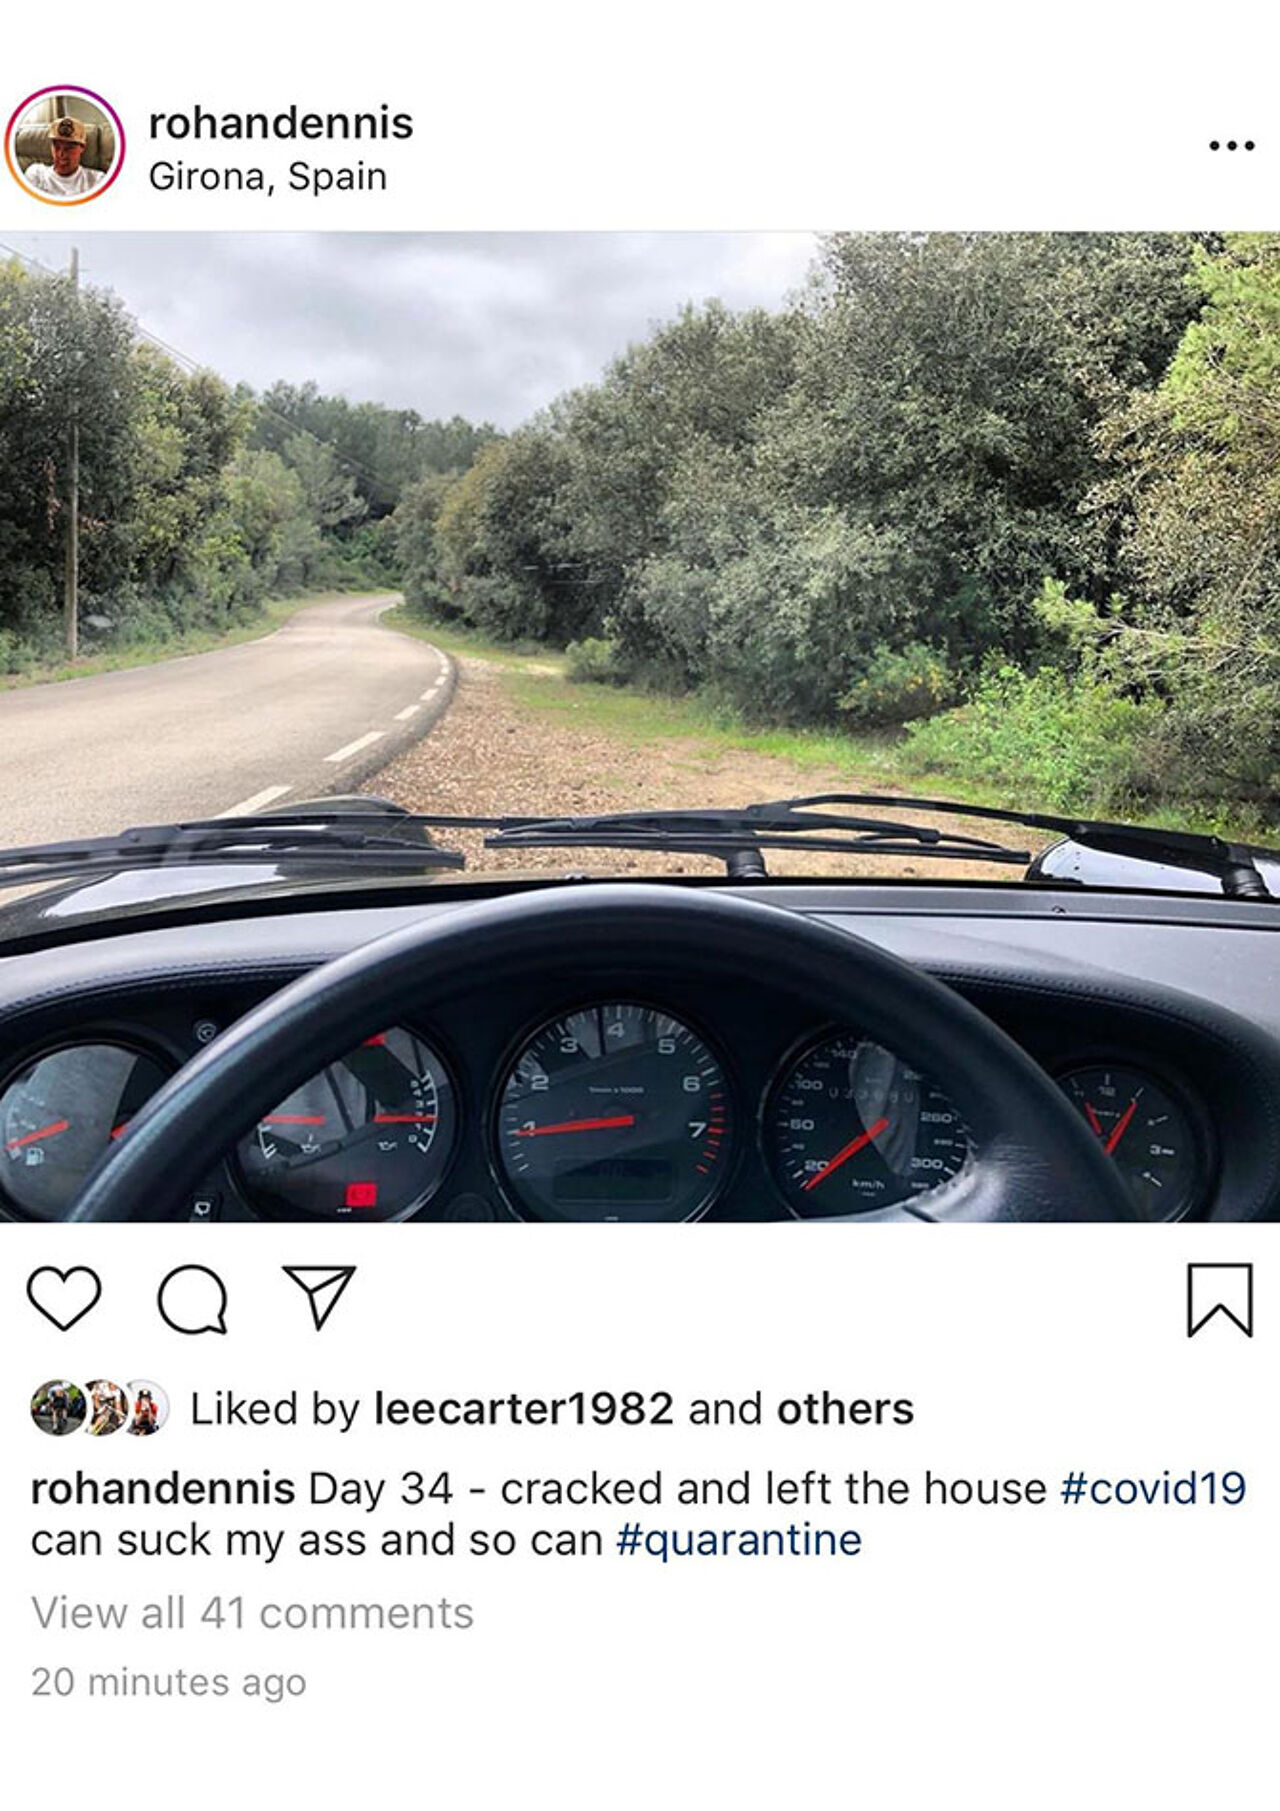1280x1811 pixels.
Task: Open the three-dot more options menu
Action: click(1231, 146)
